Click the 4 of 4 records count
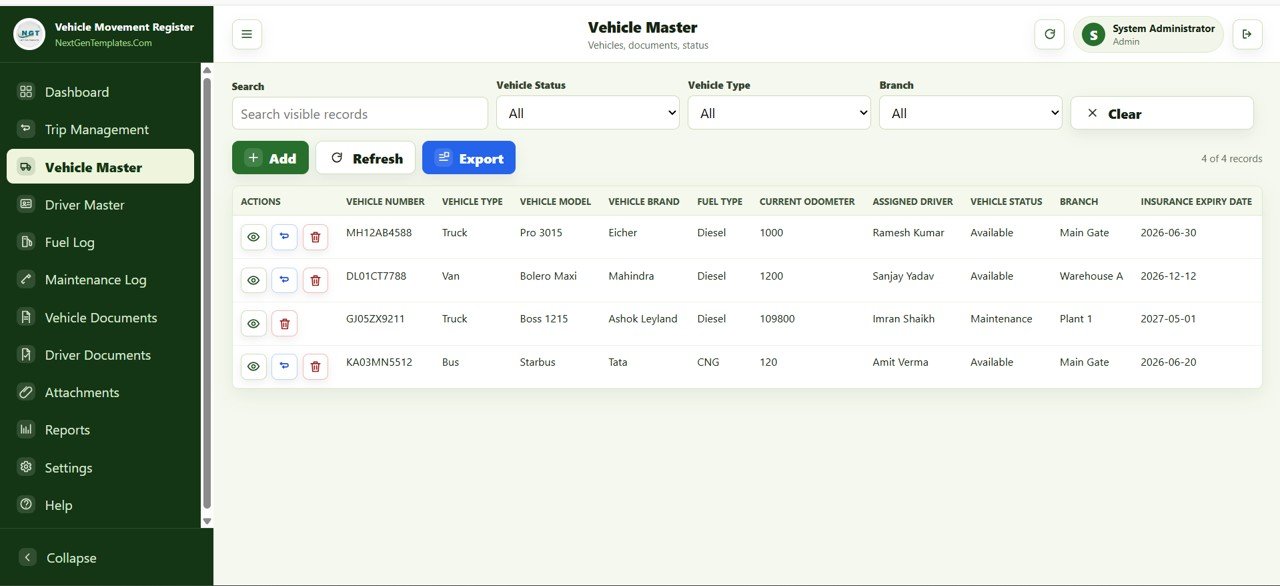The image size is (1280, 586). click(x=1232, y=159)
